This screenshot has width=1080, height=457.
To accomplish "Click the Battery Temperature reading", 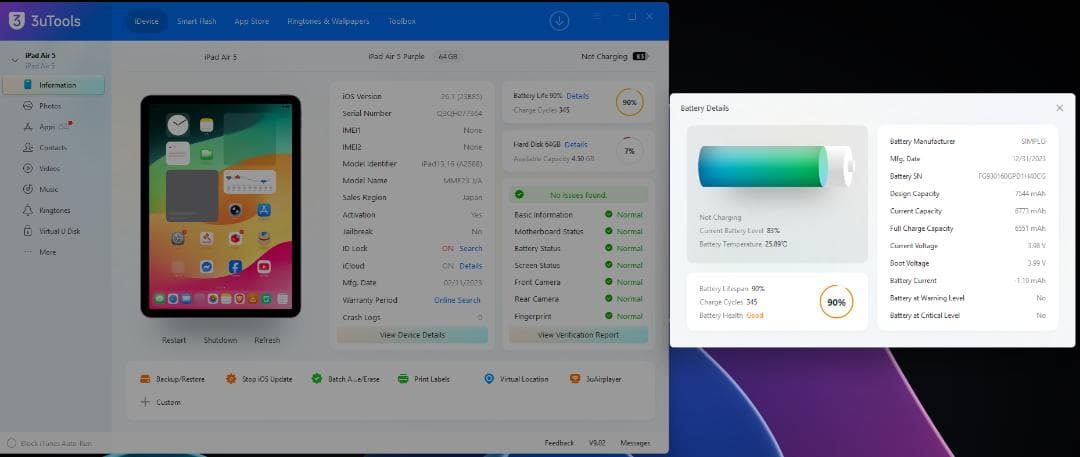I will (743, 244).
